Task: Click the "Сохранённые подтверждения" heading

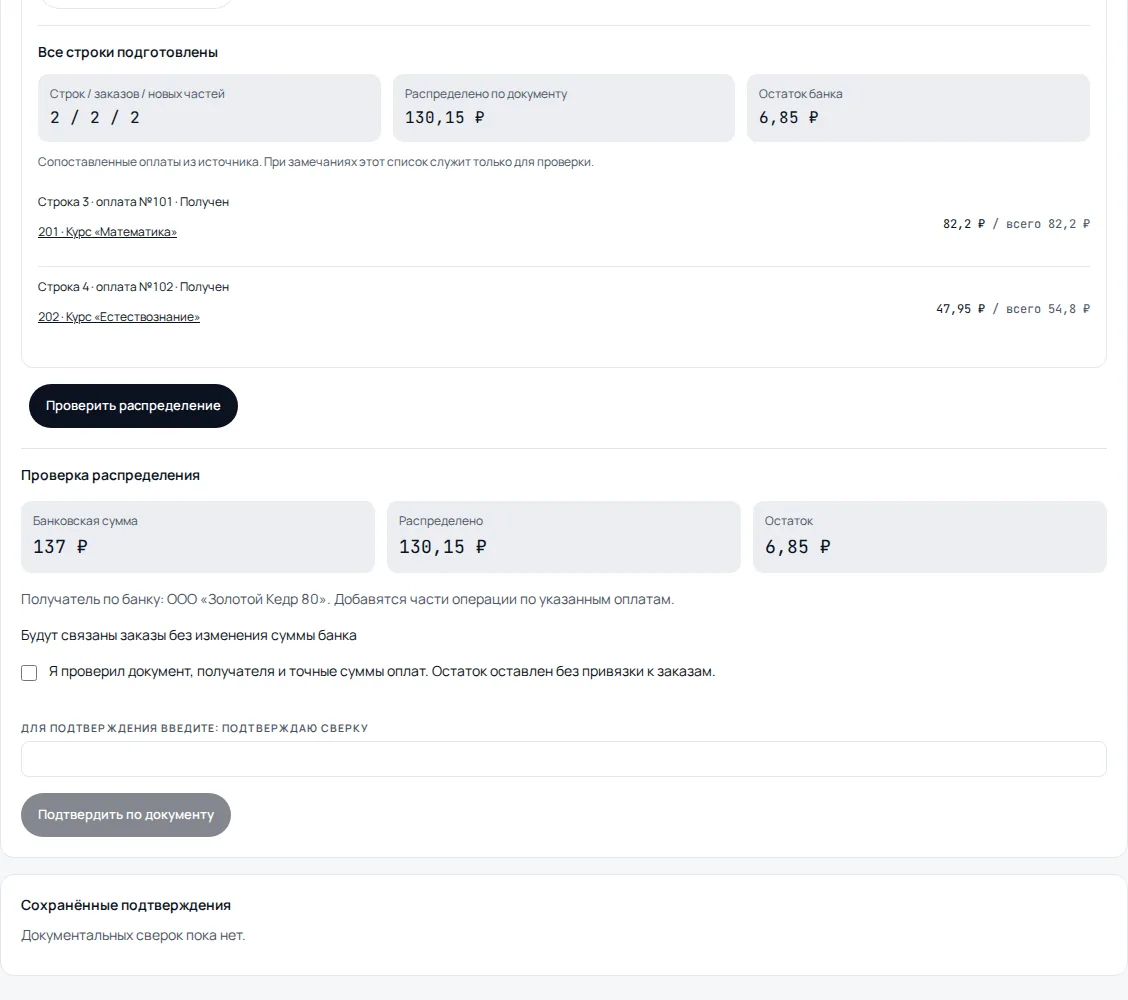Action: coord(126,905)
